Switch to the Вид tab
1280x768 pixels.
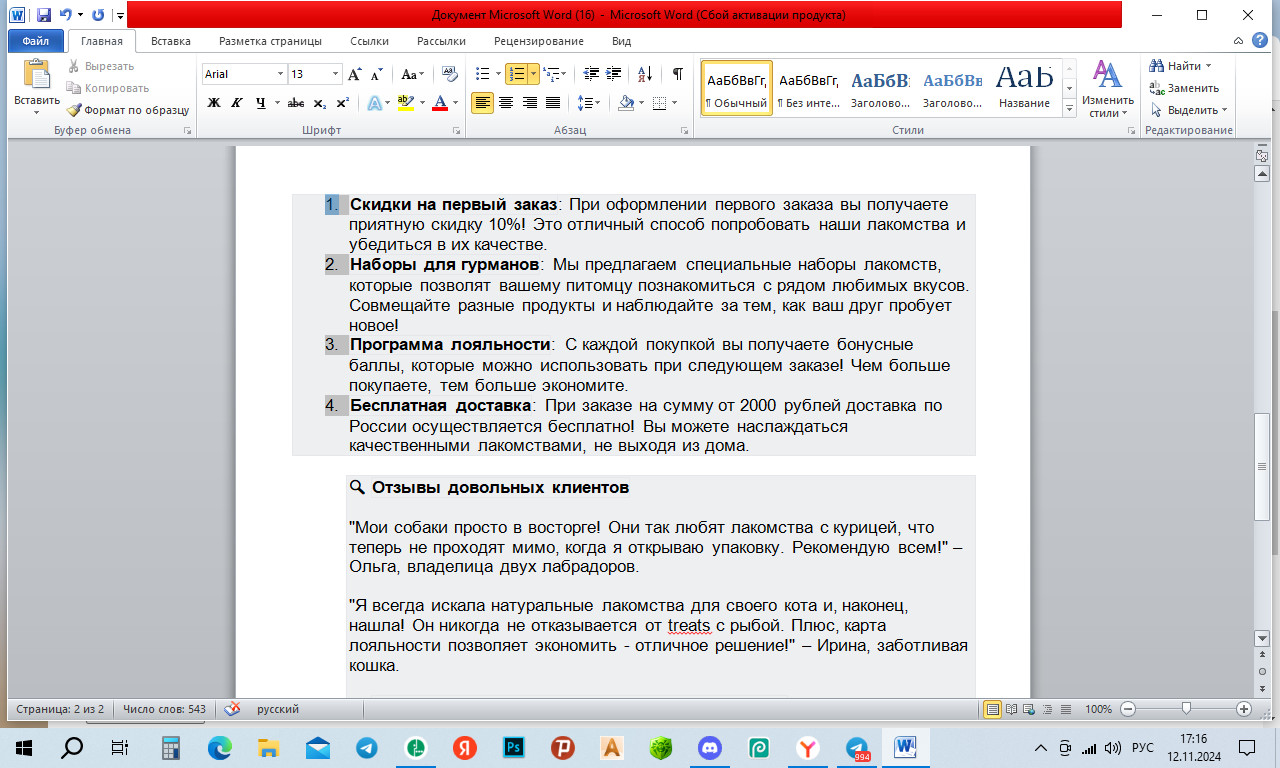(621, 41)
